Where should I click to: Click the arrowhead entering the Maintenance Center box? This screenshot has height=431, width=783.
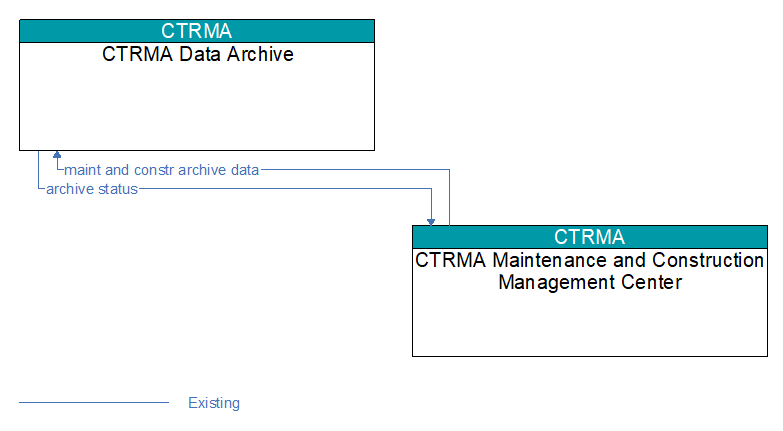click(x=431, y=222)
